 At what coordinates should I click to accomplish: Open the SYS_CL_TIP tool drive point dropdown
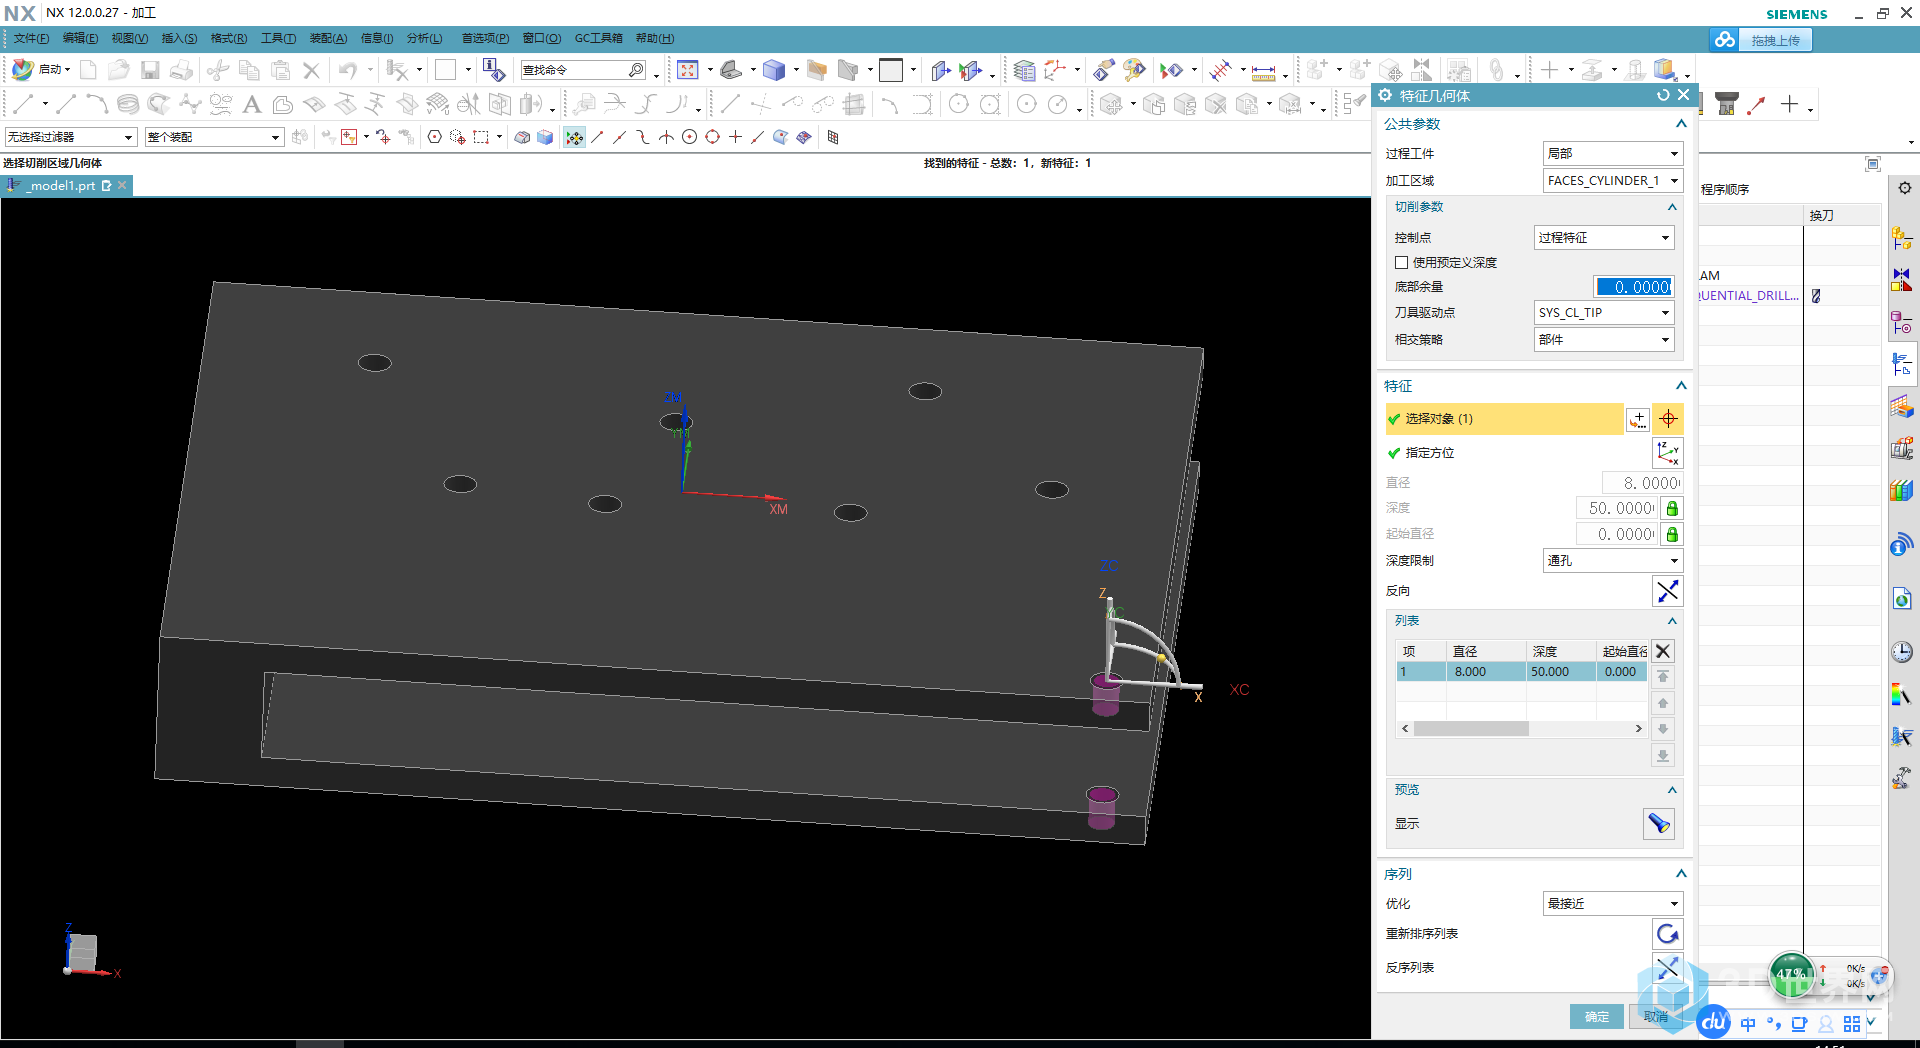coord(1604,312)
